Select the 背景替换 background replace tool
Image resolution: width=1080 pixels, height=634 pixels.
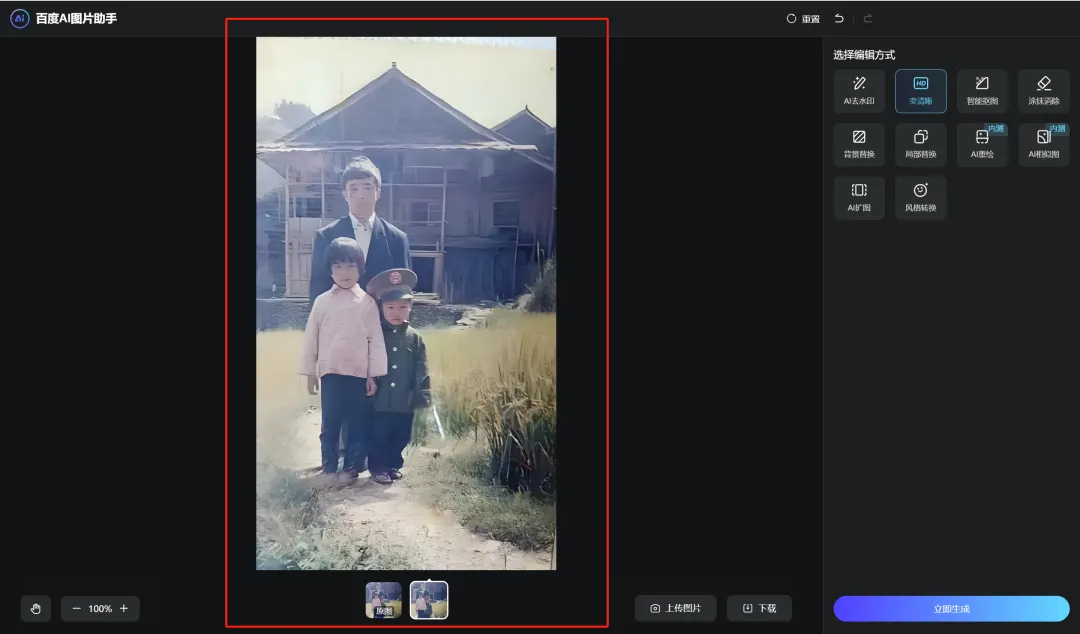click(859, 144)
